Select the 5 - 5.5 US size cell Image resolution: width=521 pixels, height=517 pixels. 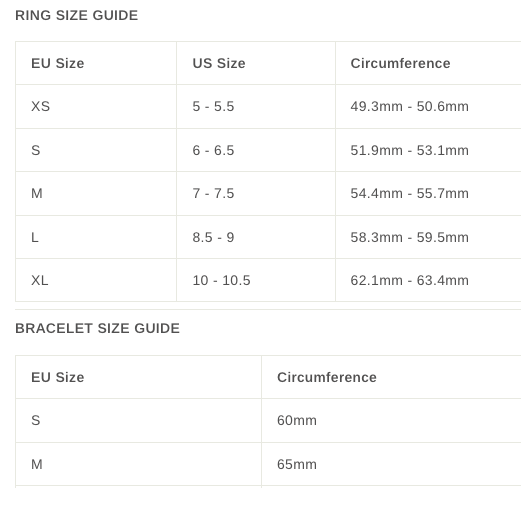[x=256, y=106]
